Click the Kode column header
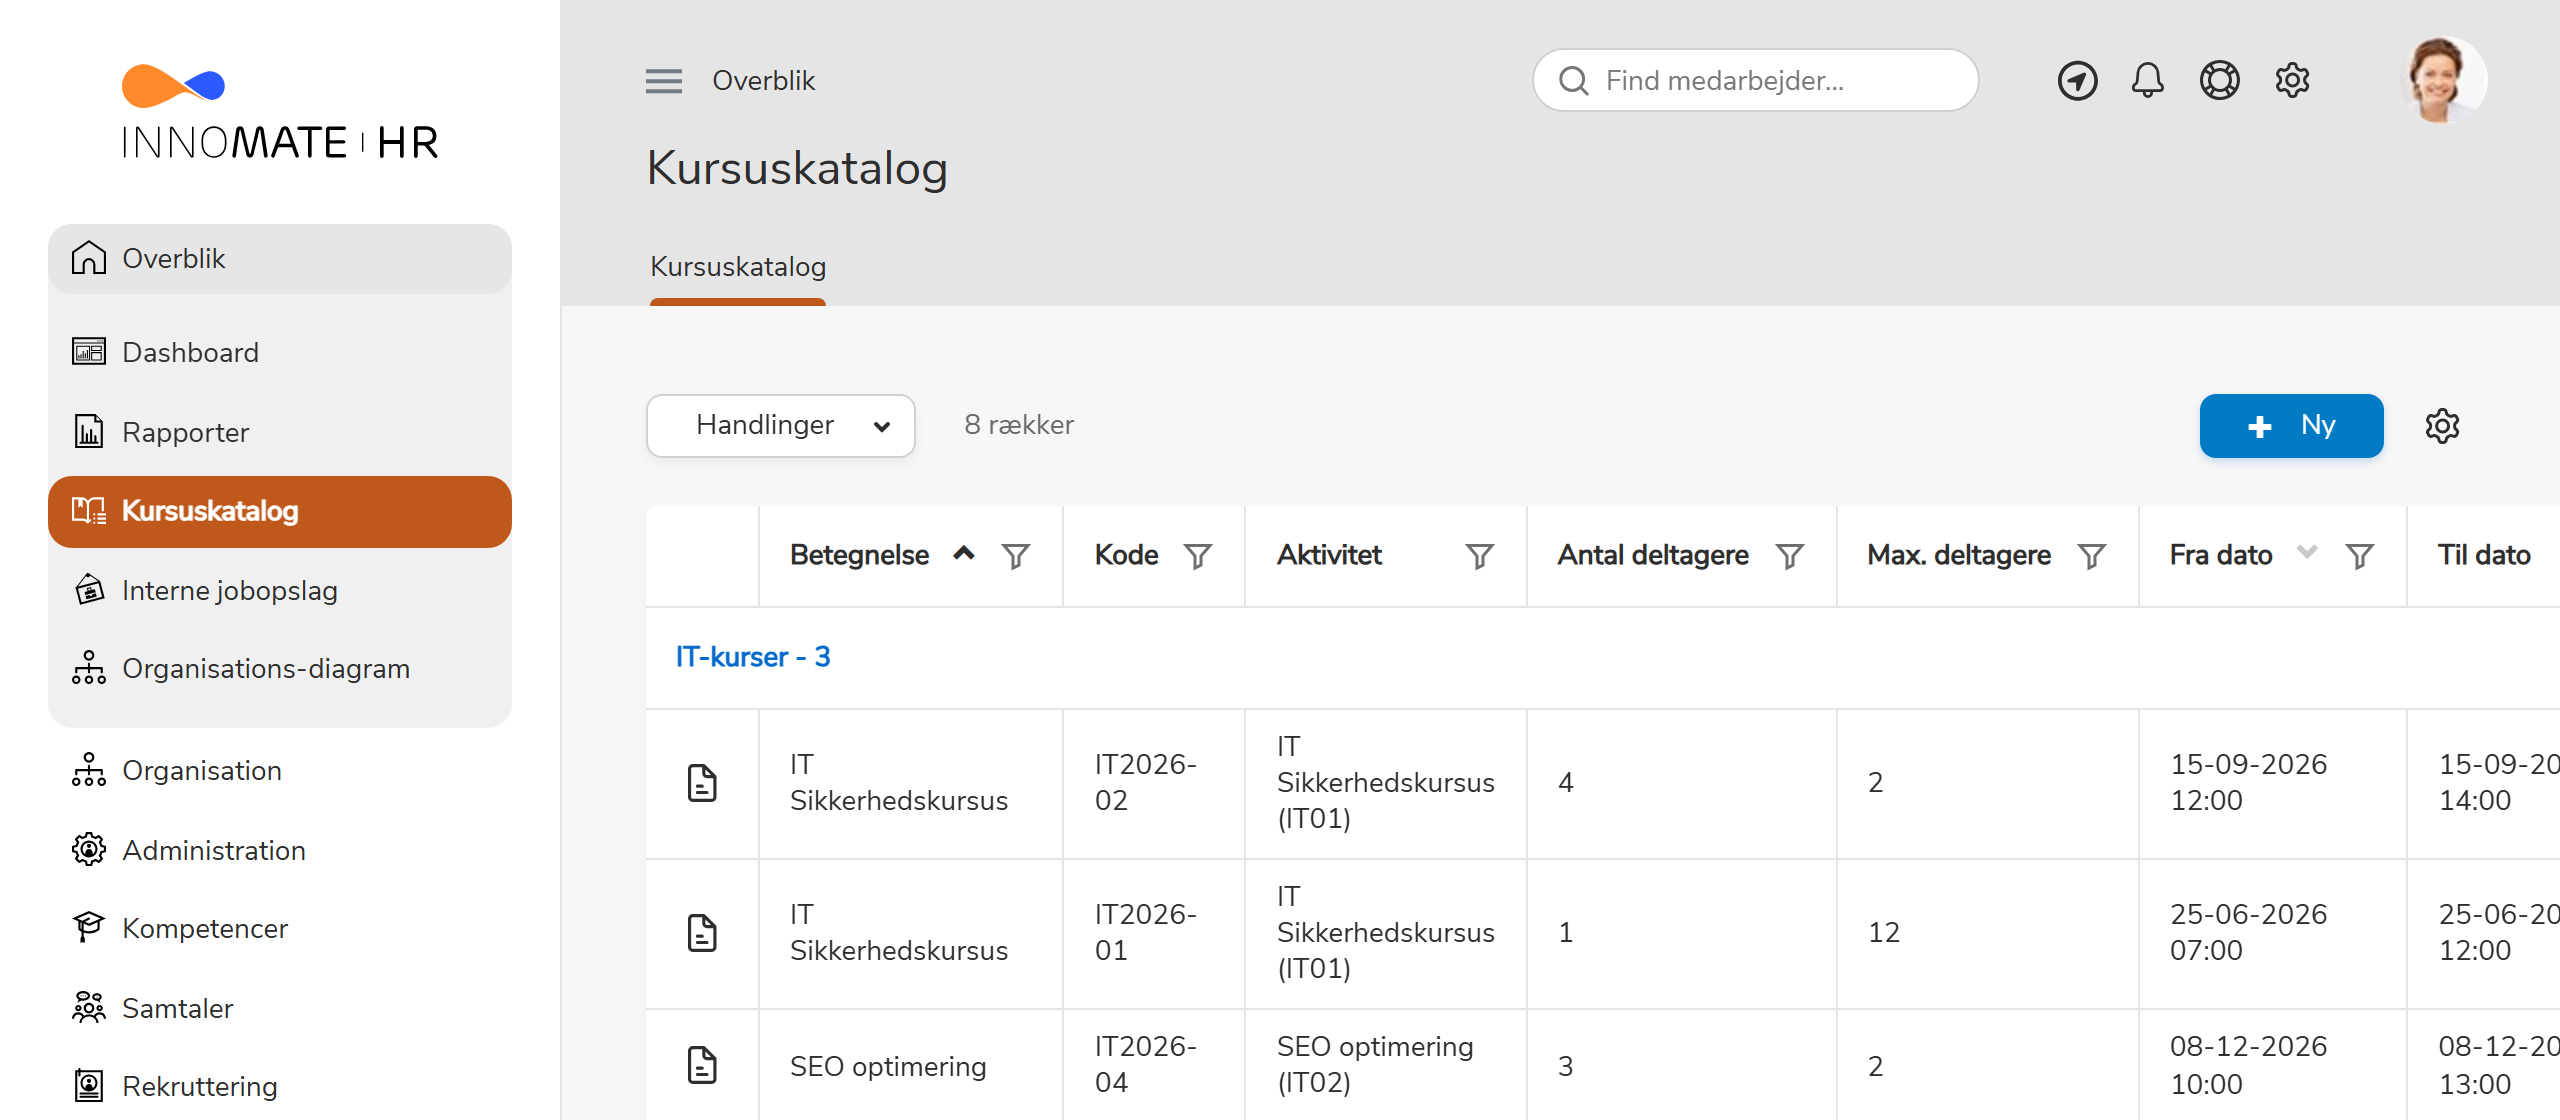The height and width of the screenshot is (1120, 2560). pos(1126,556)
